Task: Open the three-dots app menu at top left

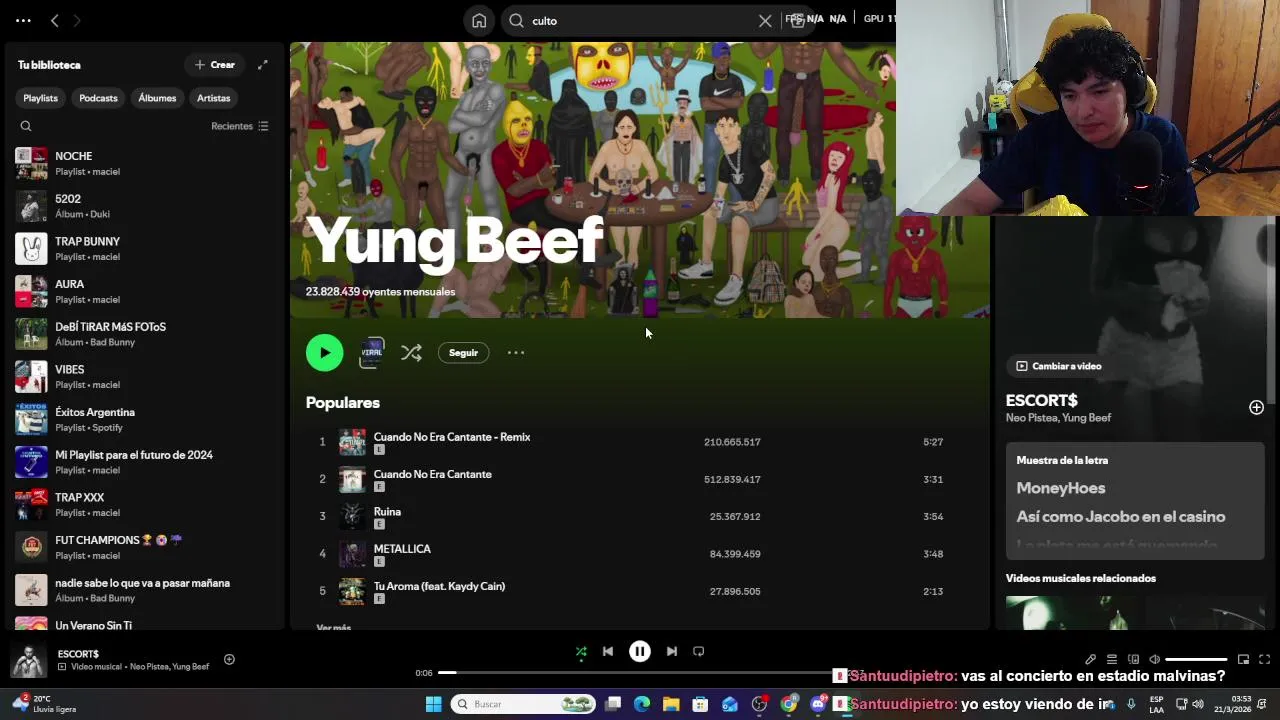Action: 23,20
